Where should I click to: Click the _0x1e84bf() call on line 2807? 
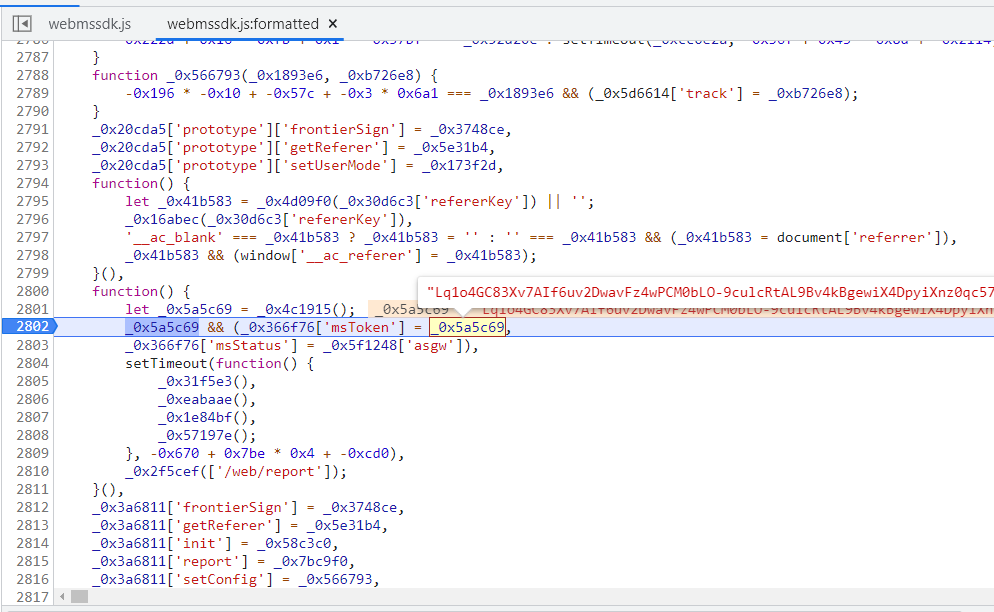pos(203,418)
